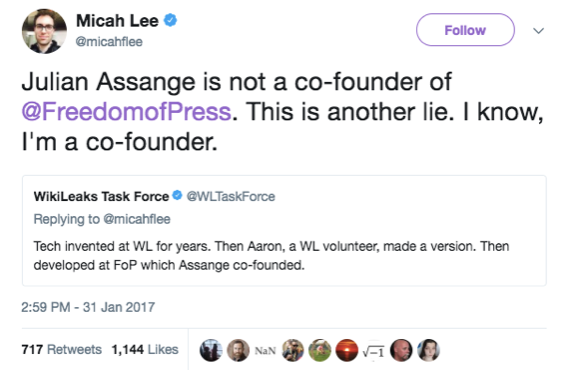View the 1,144 Likes list

tap(145, 349)
